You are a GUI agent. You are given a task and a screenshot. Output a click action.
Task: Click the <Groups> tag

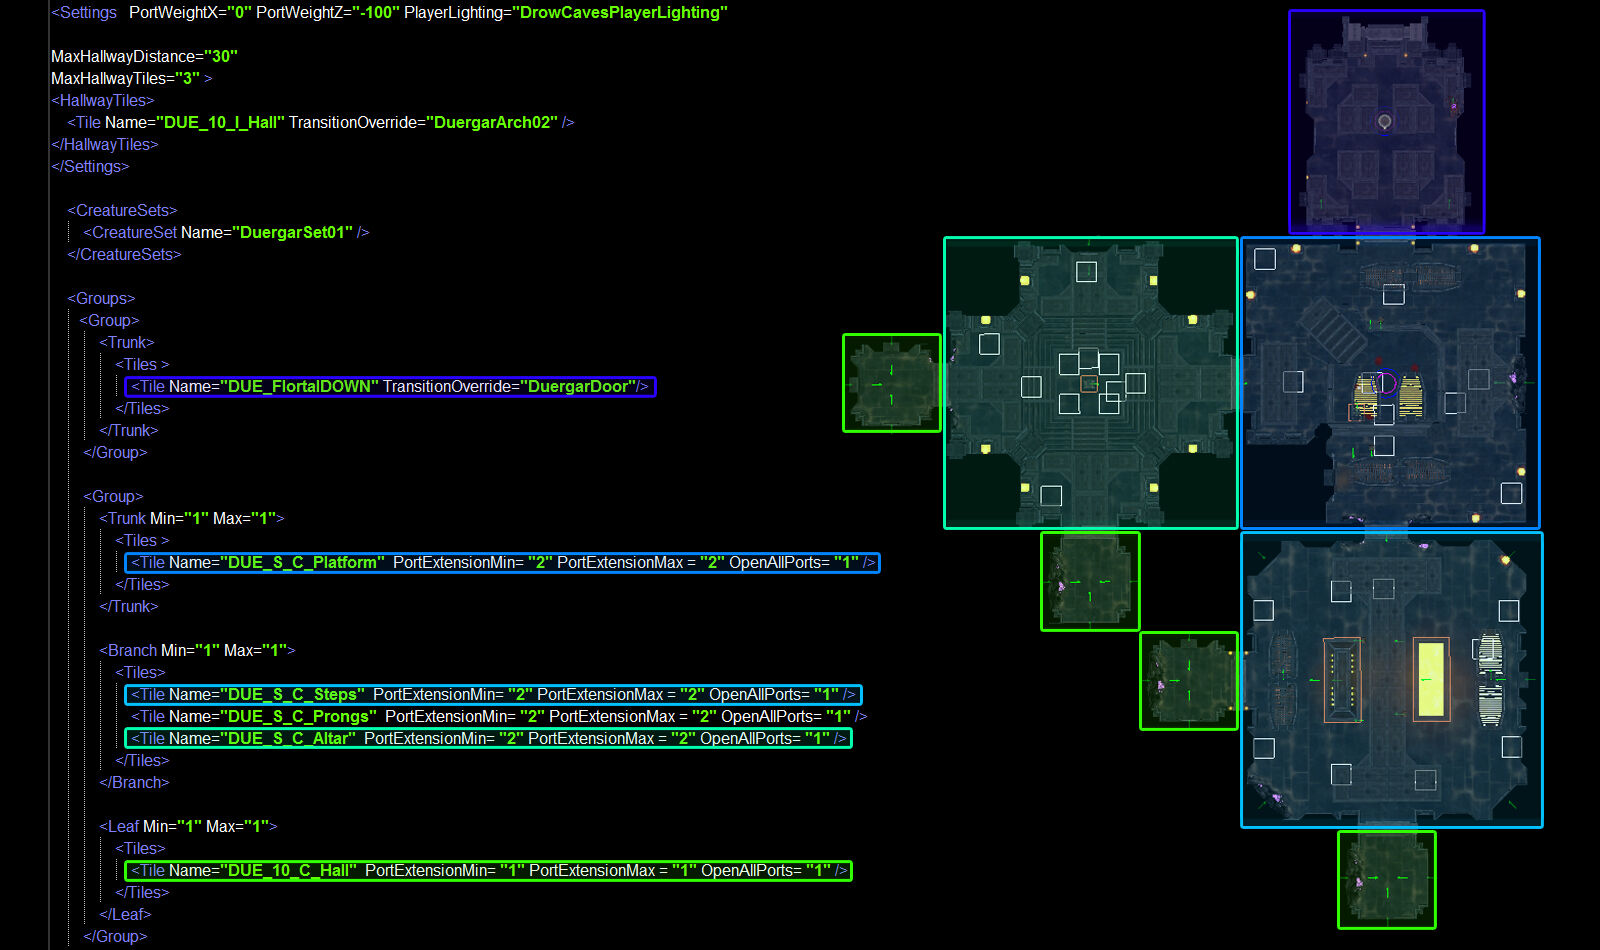pyautogui.click(x=101, y=298)
